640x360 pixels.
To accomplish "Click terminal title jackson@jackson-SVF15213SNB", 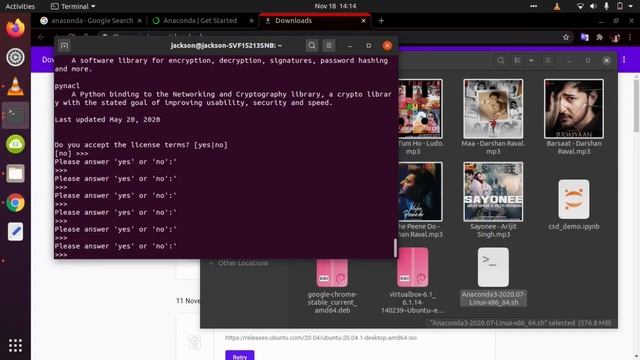I will point(226,45).
